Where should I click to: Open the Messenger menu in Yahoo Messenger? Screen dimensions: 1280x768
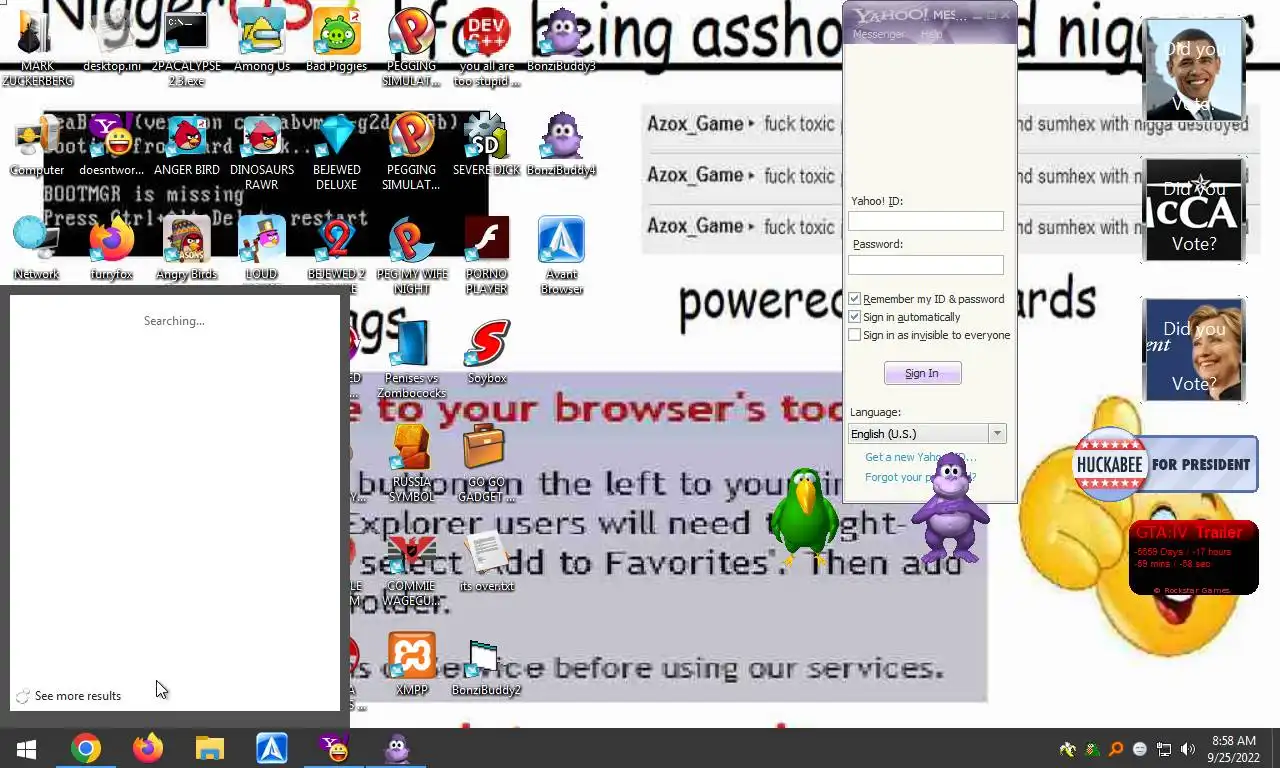click(878, 35)
